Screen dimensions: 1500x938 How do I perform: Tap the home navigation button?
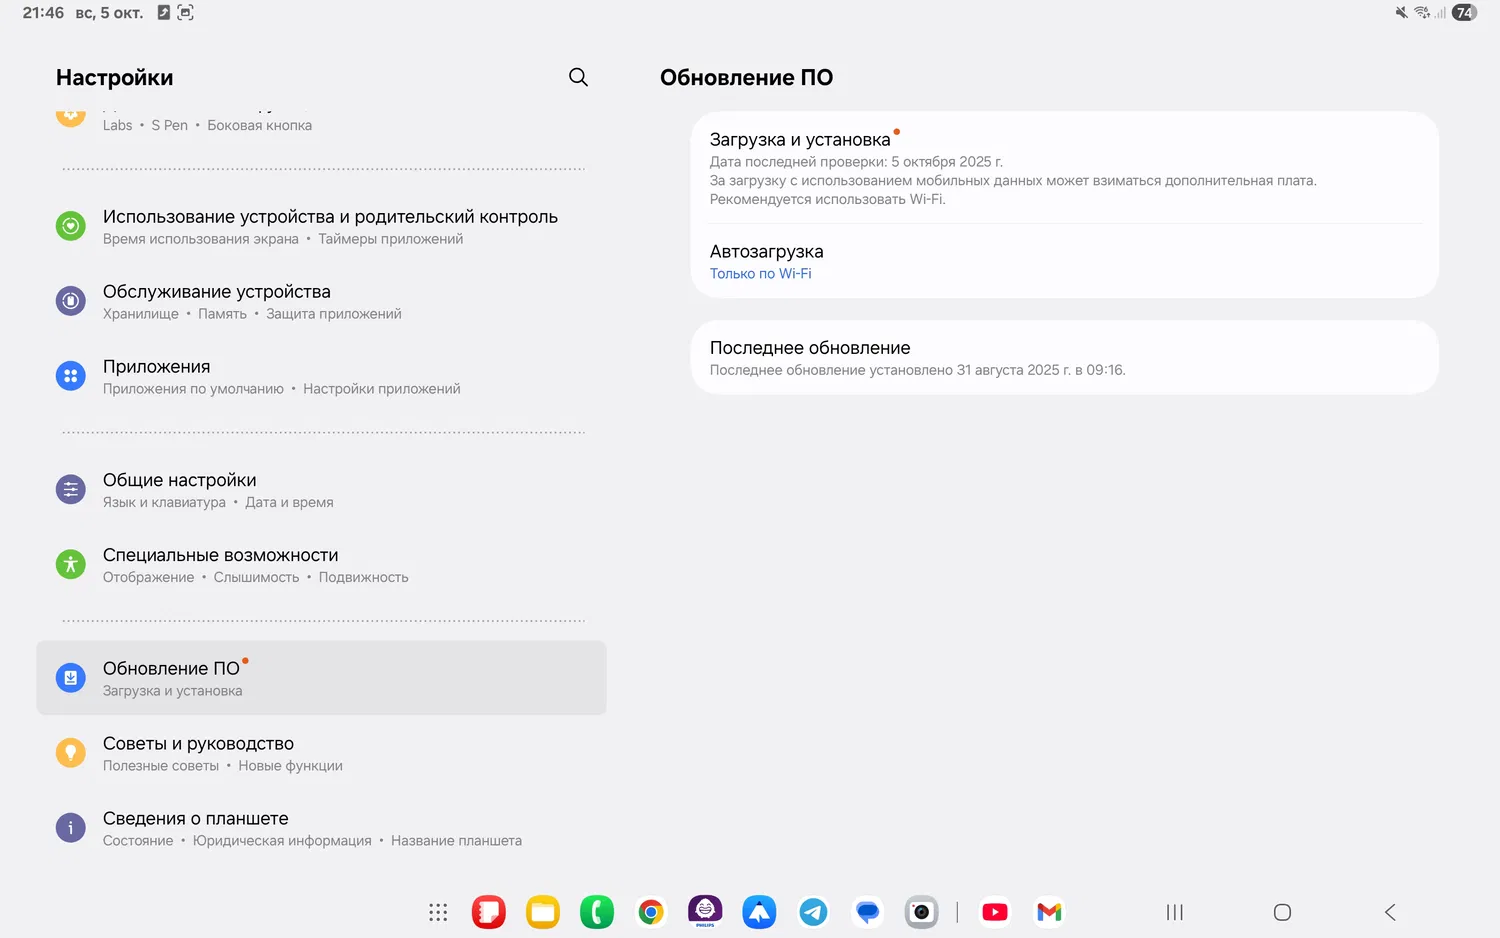pos(1282,912)
